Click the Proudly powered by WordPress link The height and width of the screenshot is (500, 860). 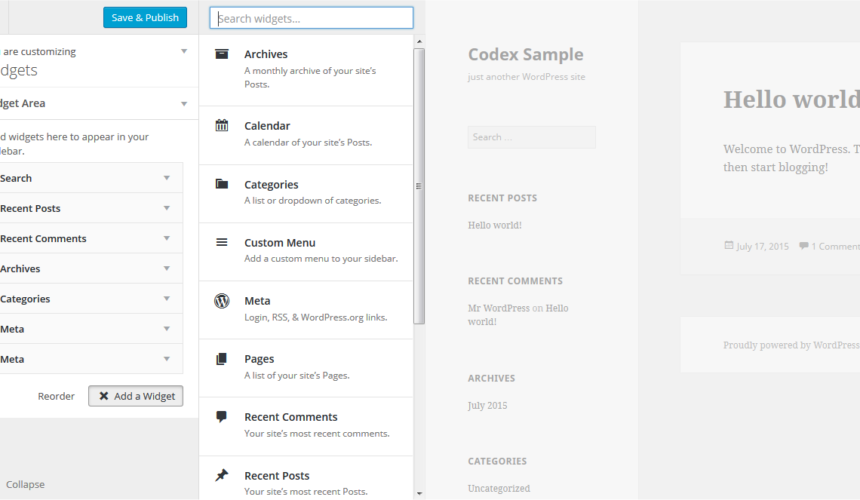point(791,345)
